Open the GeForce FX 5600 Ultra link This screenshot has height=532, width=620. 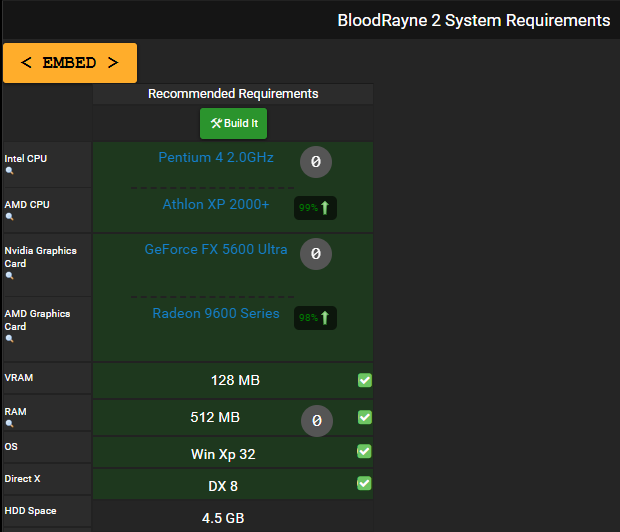point(216,249)
